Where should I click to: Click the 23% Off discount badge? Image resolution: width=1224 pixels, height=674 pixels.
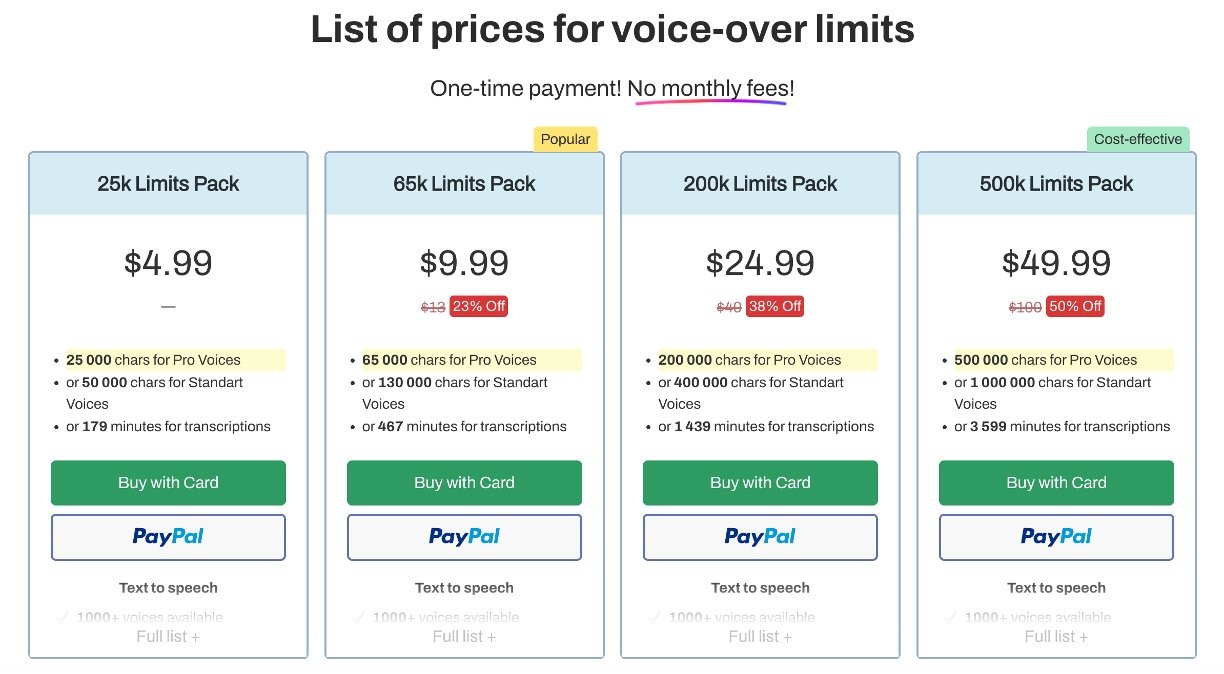coord(479,306)
